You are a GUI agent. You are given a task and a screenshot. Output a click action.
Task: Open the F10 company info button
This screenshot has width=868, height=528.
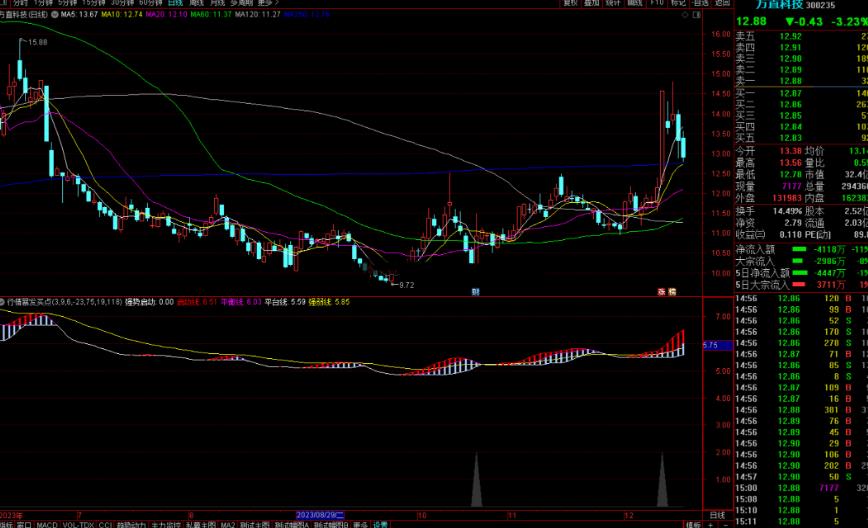click(657, 3)
